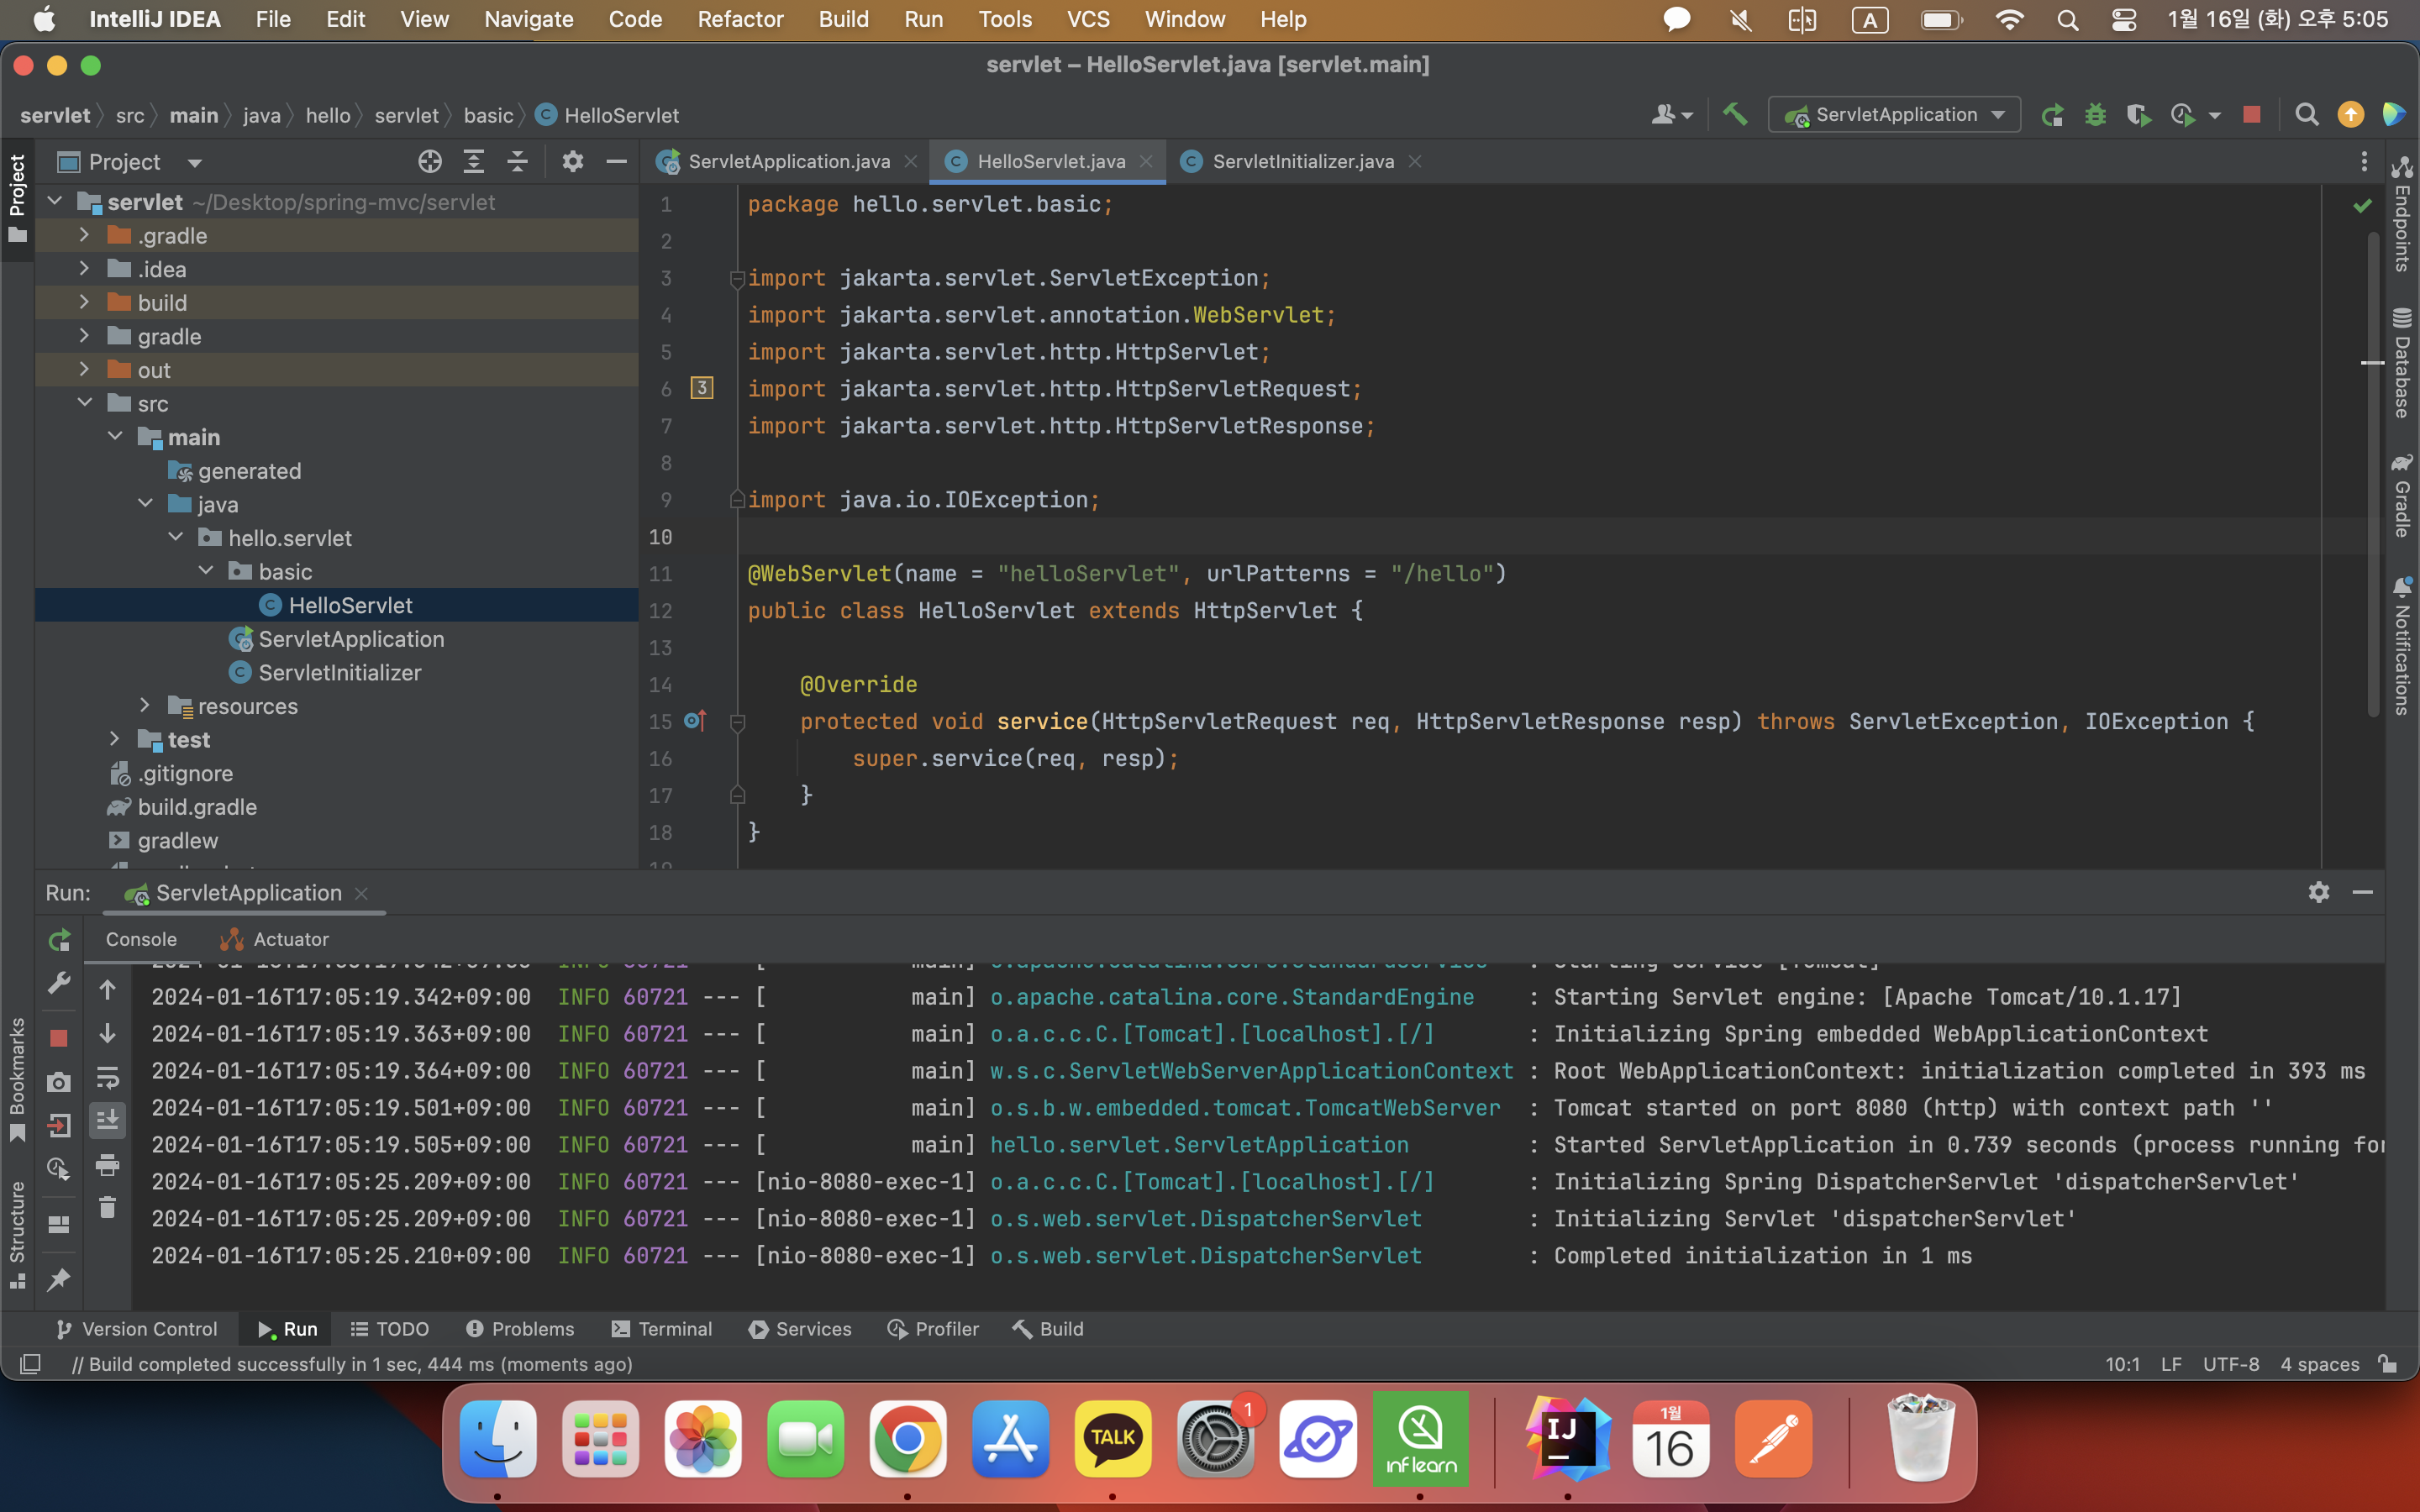The width and height of the screenshot is (2420, 1512).
Task: Expand all in Project panel
Action: tap(474, 161)
